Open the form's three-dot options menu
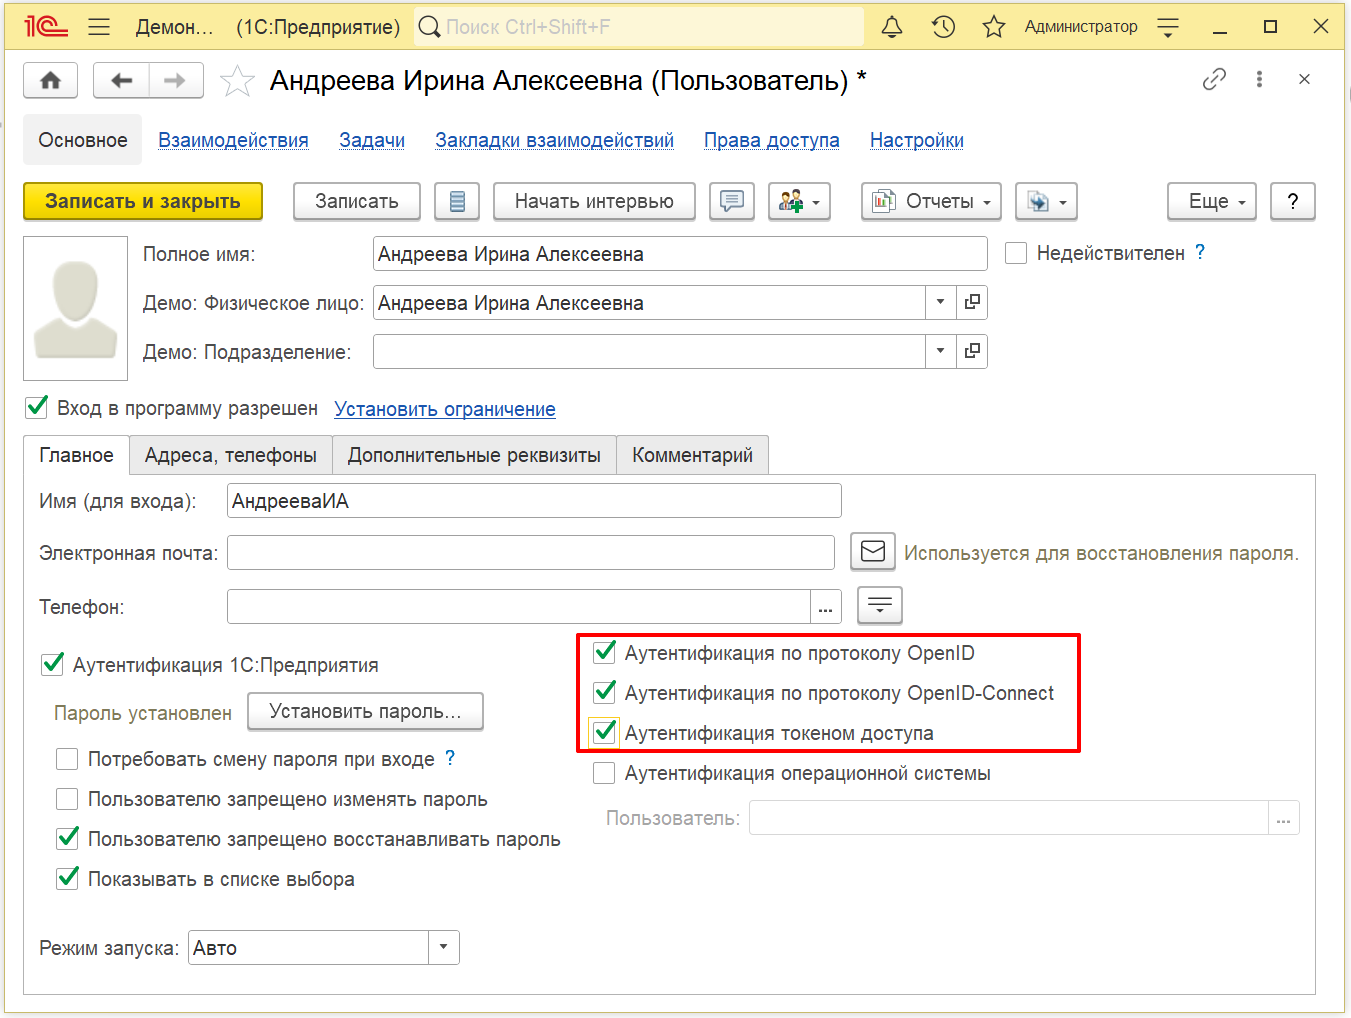This screenshot has height=1018, width=1351. coord(1259,79)
